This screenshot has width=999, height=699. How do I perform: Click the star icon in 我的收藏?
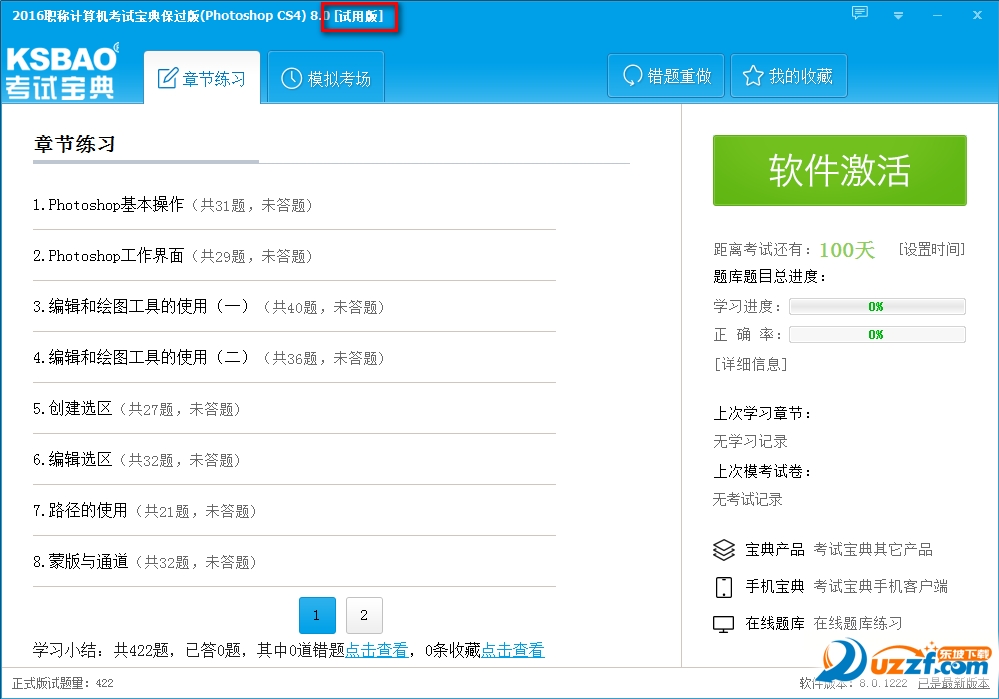pos(753,76)
